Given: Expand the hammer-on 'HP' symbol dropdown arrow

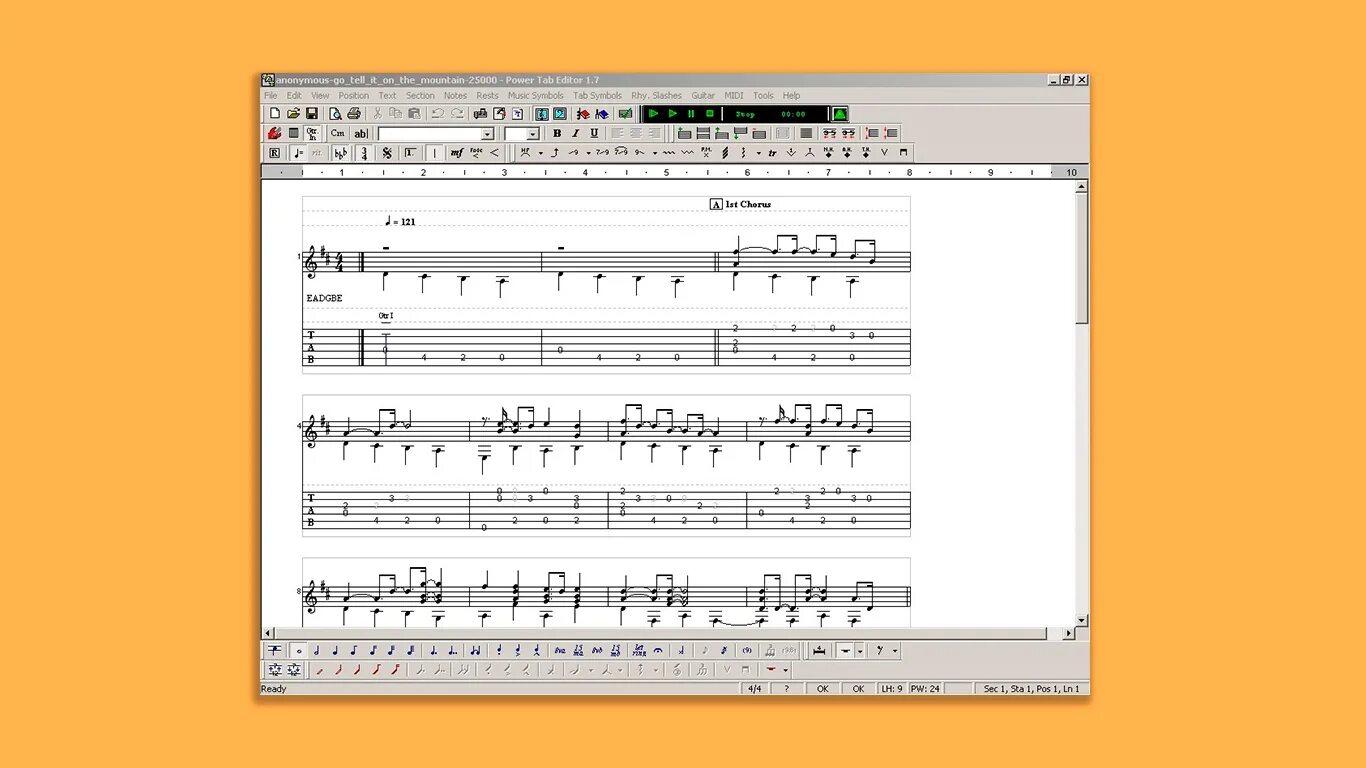Looking at the screenshot, I should click(540, 153).
